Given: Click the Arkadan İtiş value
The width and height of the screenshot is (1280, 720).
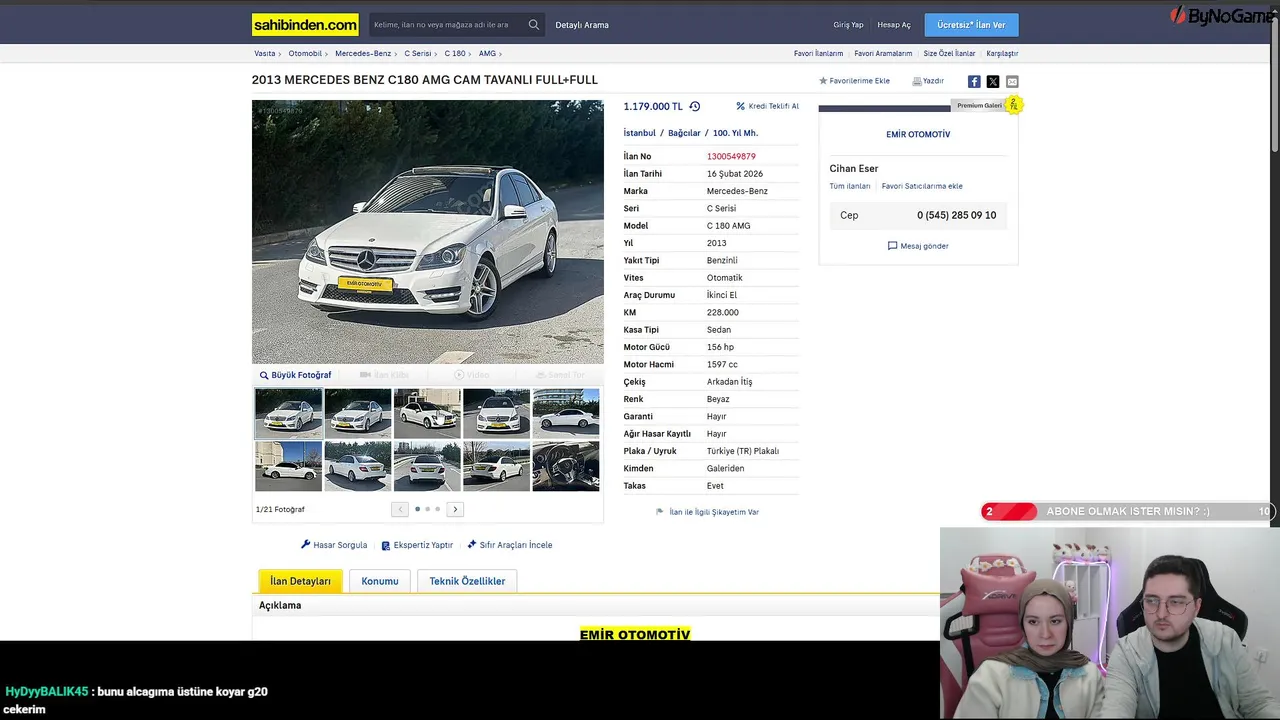Looking at the screenshot, I should [x=729, y=382].
